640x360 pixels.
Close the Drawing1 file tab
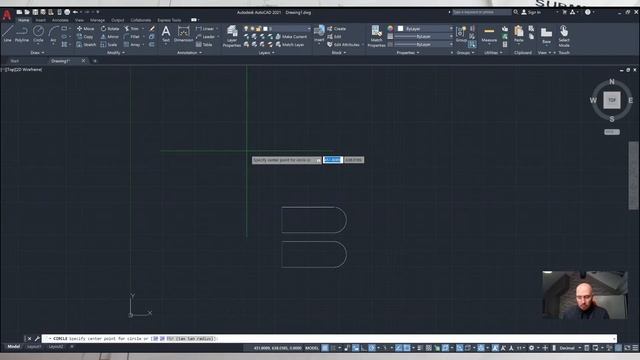point(83,61)
